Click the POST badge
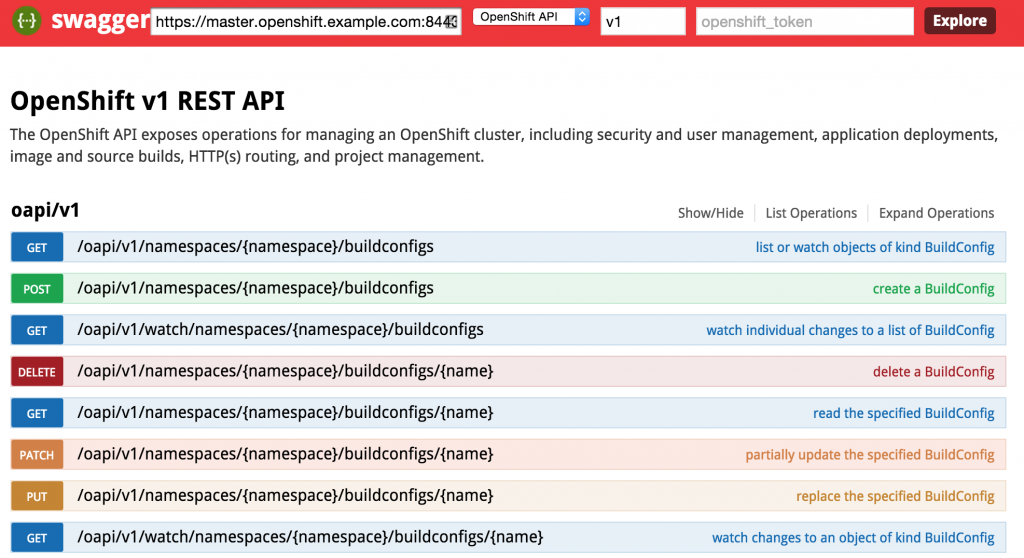The image size is (1024, 558). pos(37,289)
